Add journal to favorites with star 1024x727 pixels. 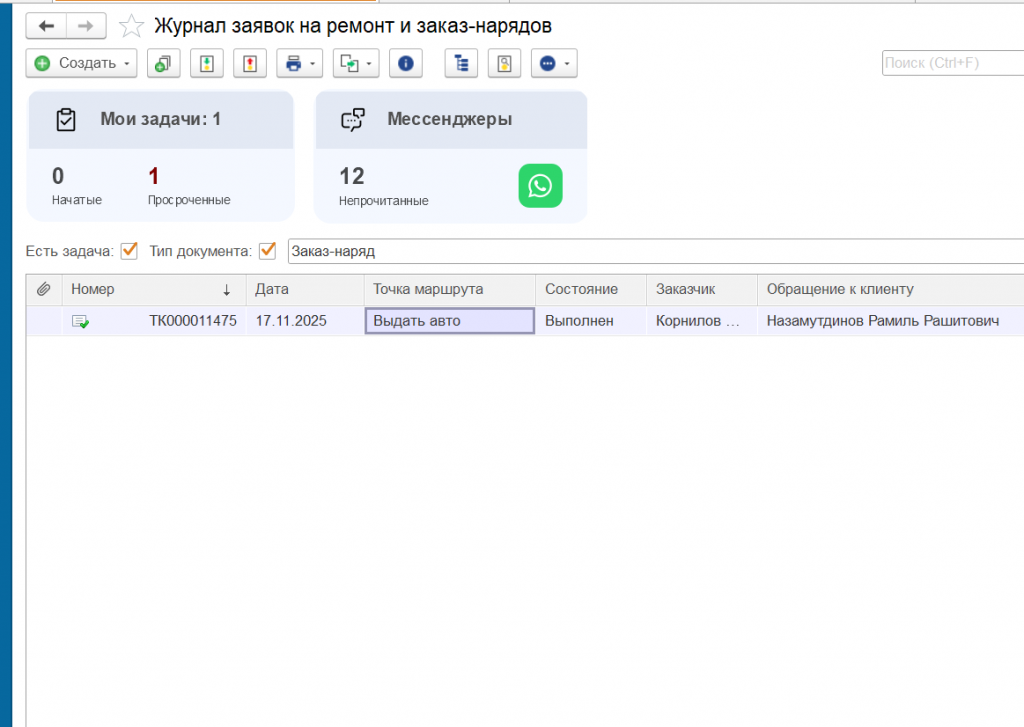click(131, 26)
